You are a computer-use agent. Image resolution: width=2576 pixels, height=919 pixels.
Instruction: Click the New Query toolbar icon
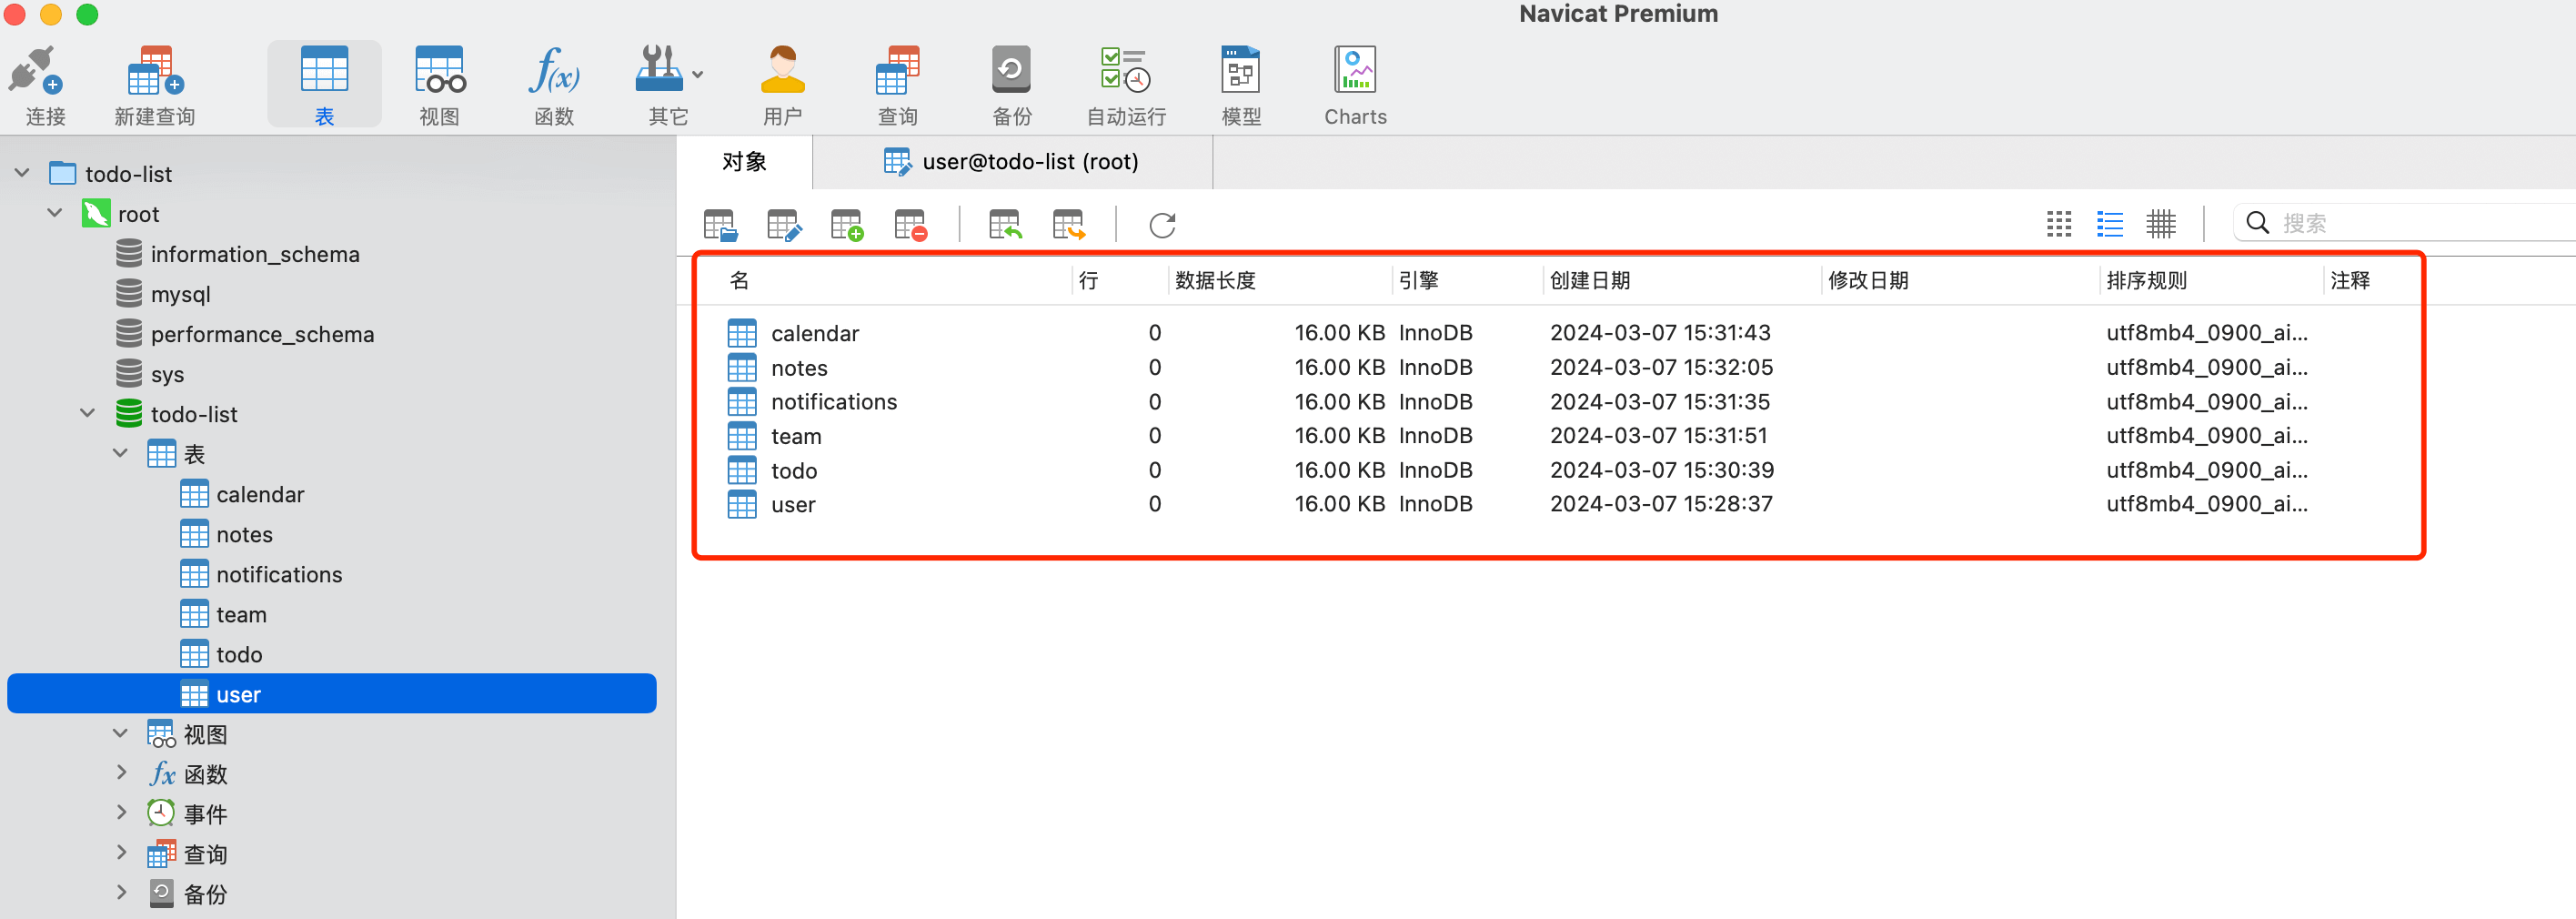pos(154,73)
